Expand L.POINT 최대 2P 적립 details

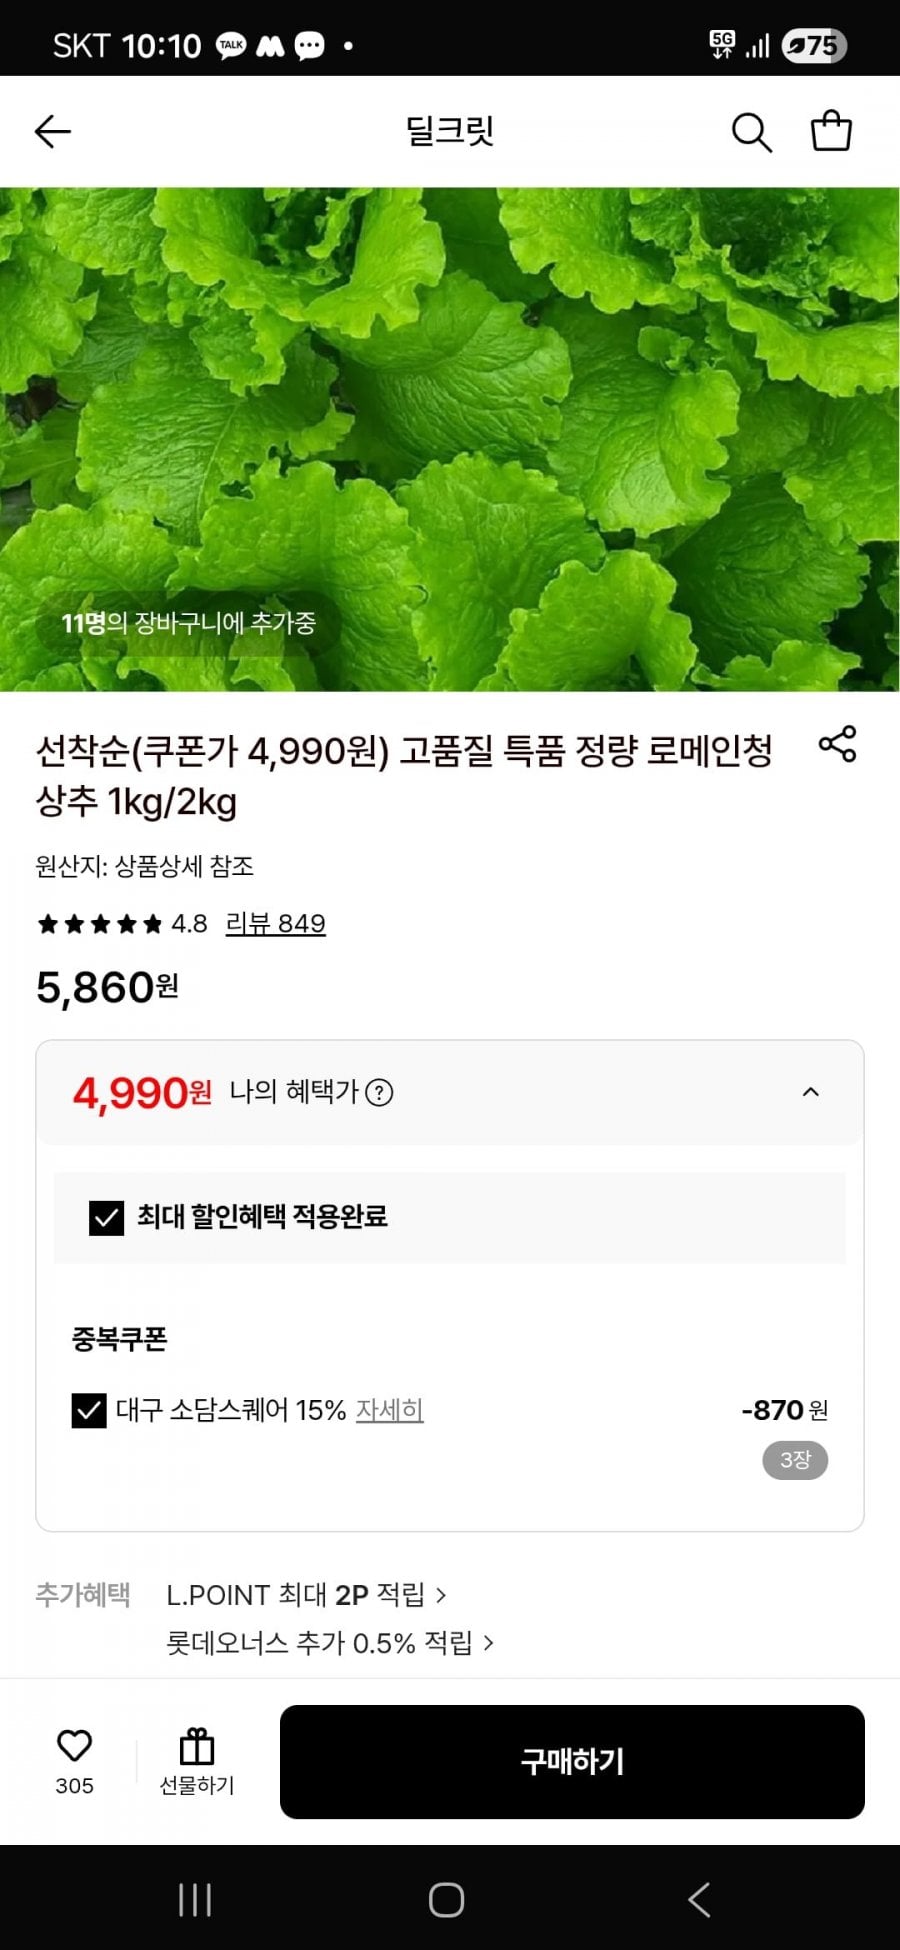(306, 1595)
